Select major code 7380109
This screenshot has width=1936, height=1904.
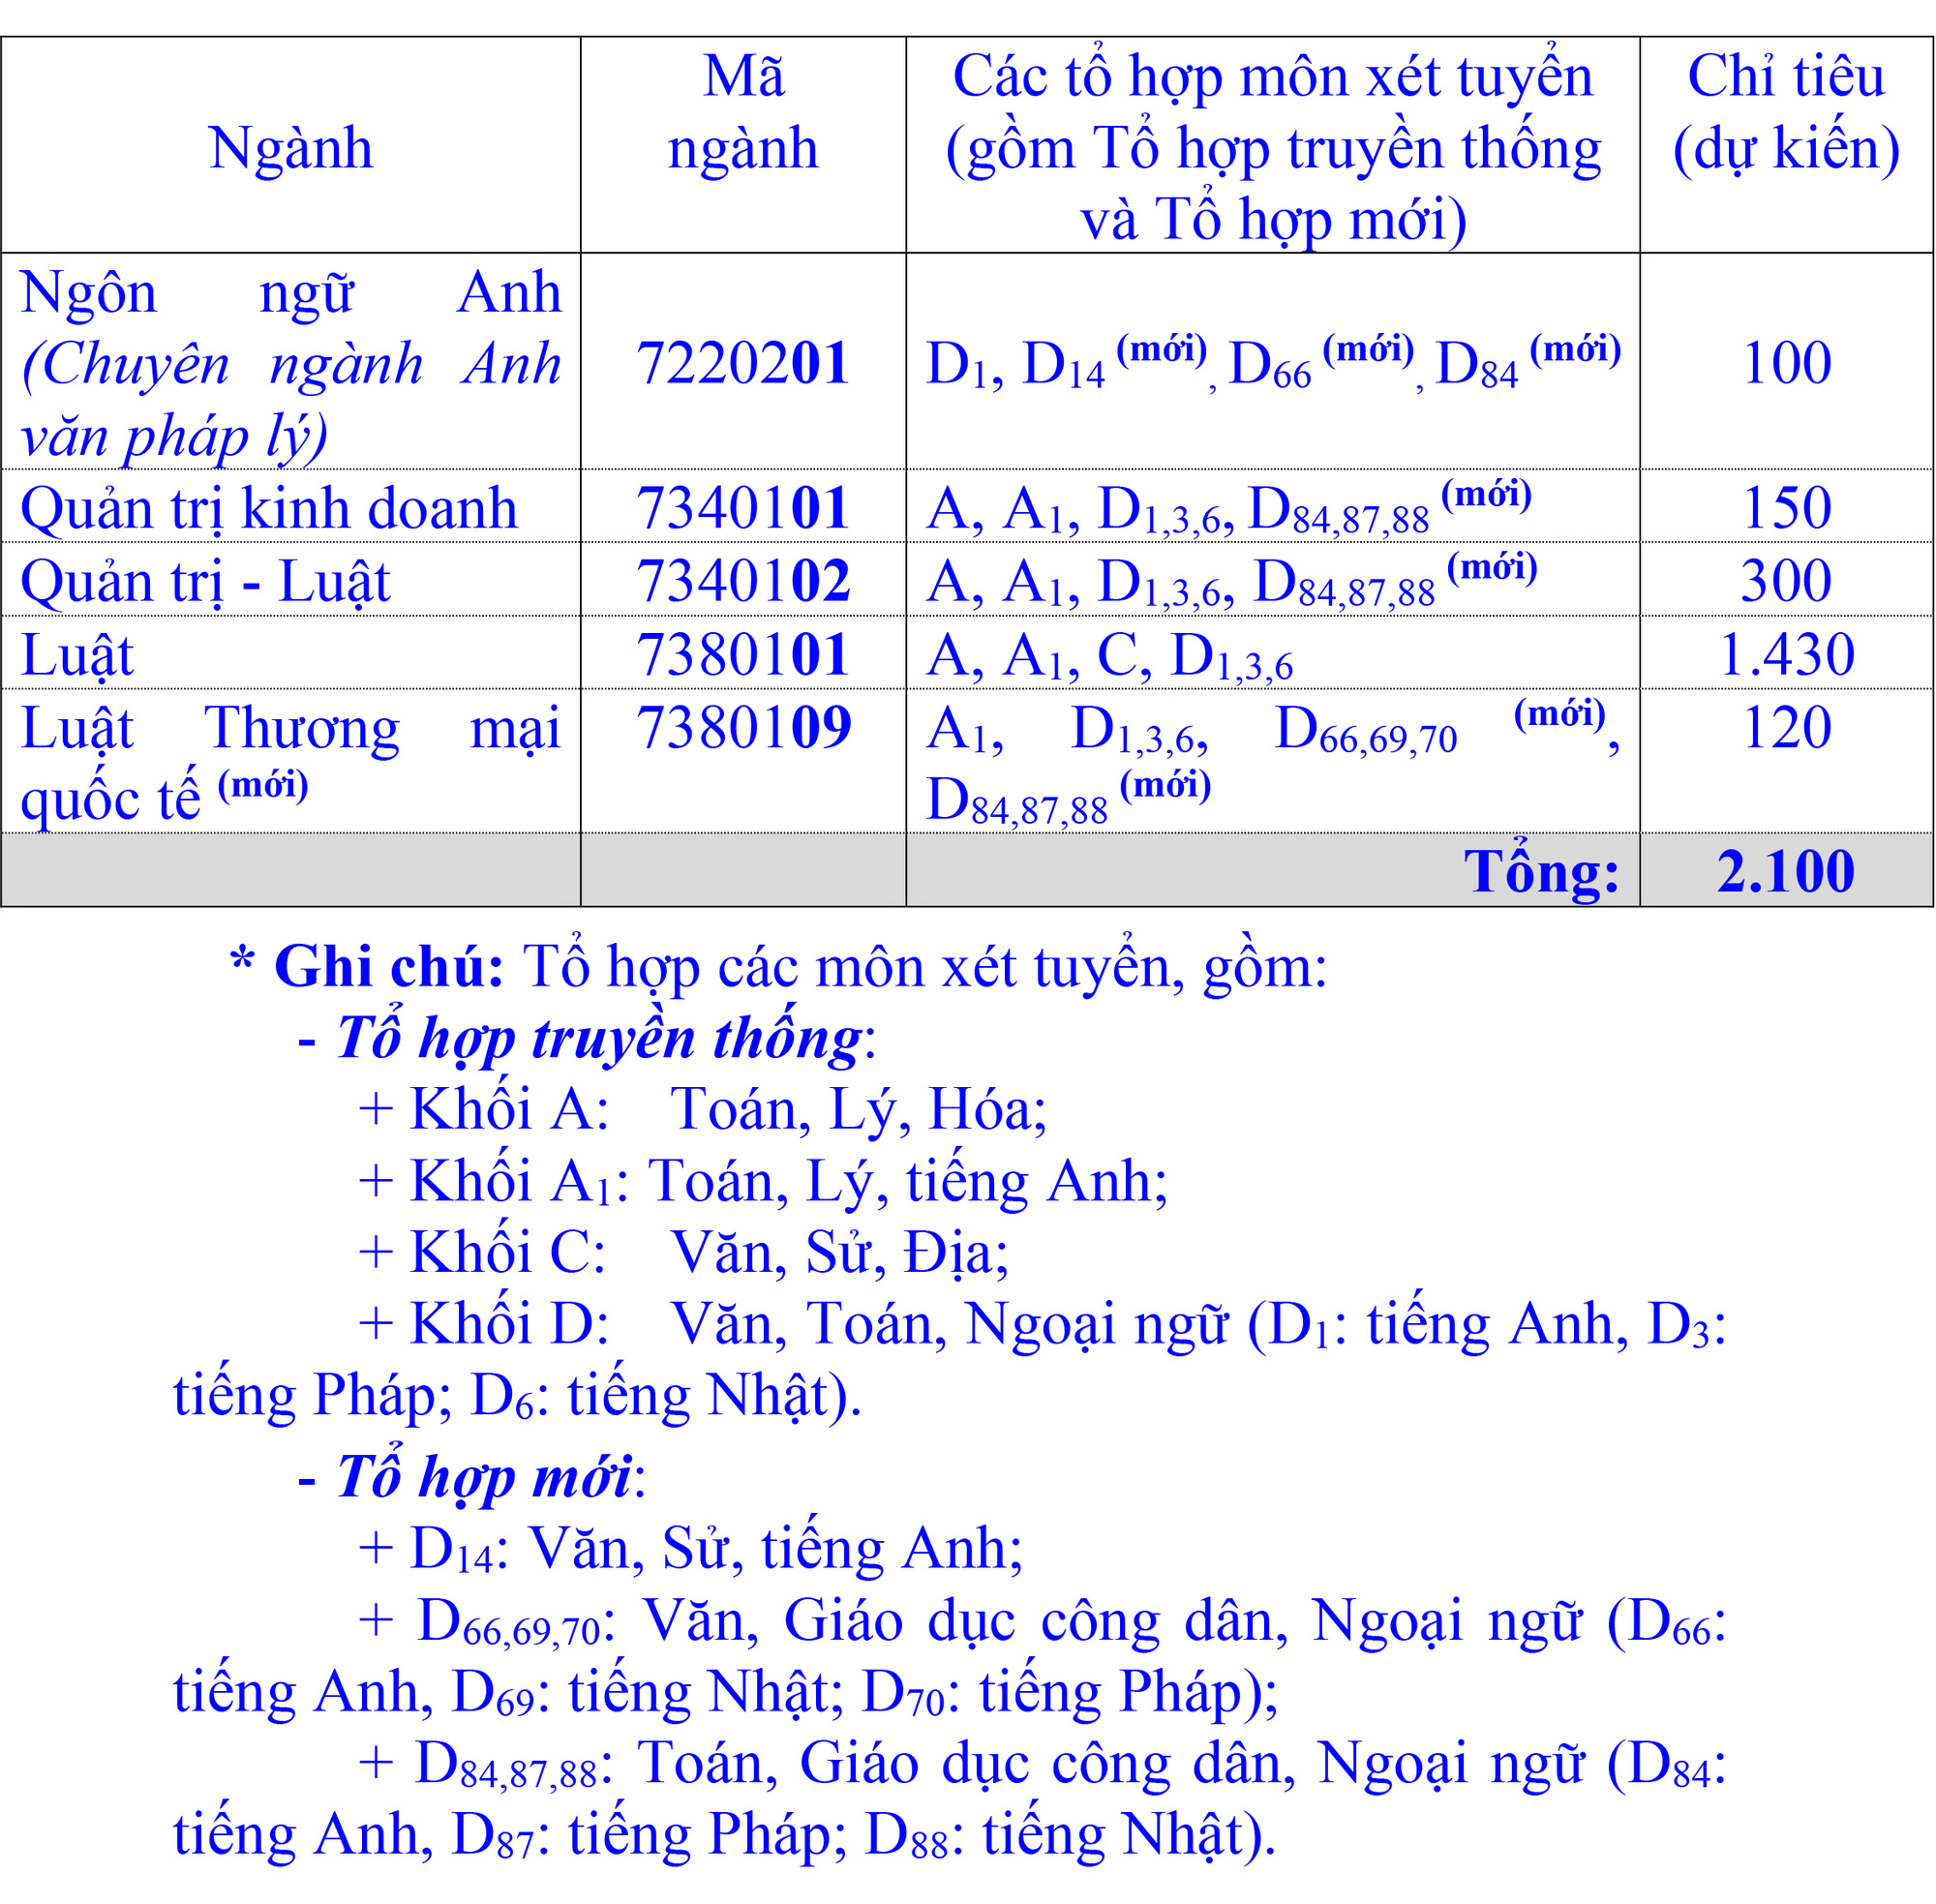coord(743,727)
